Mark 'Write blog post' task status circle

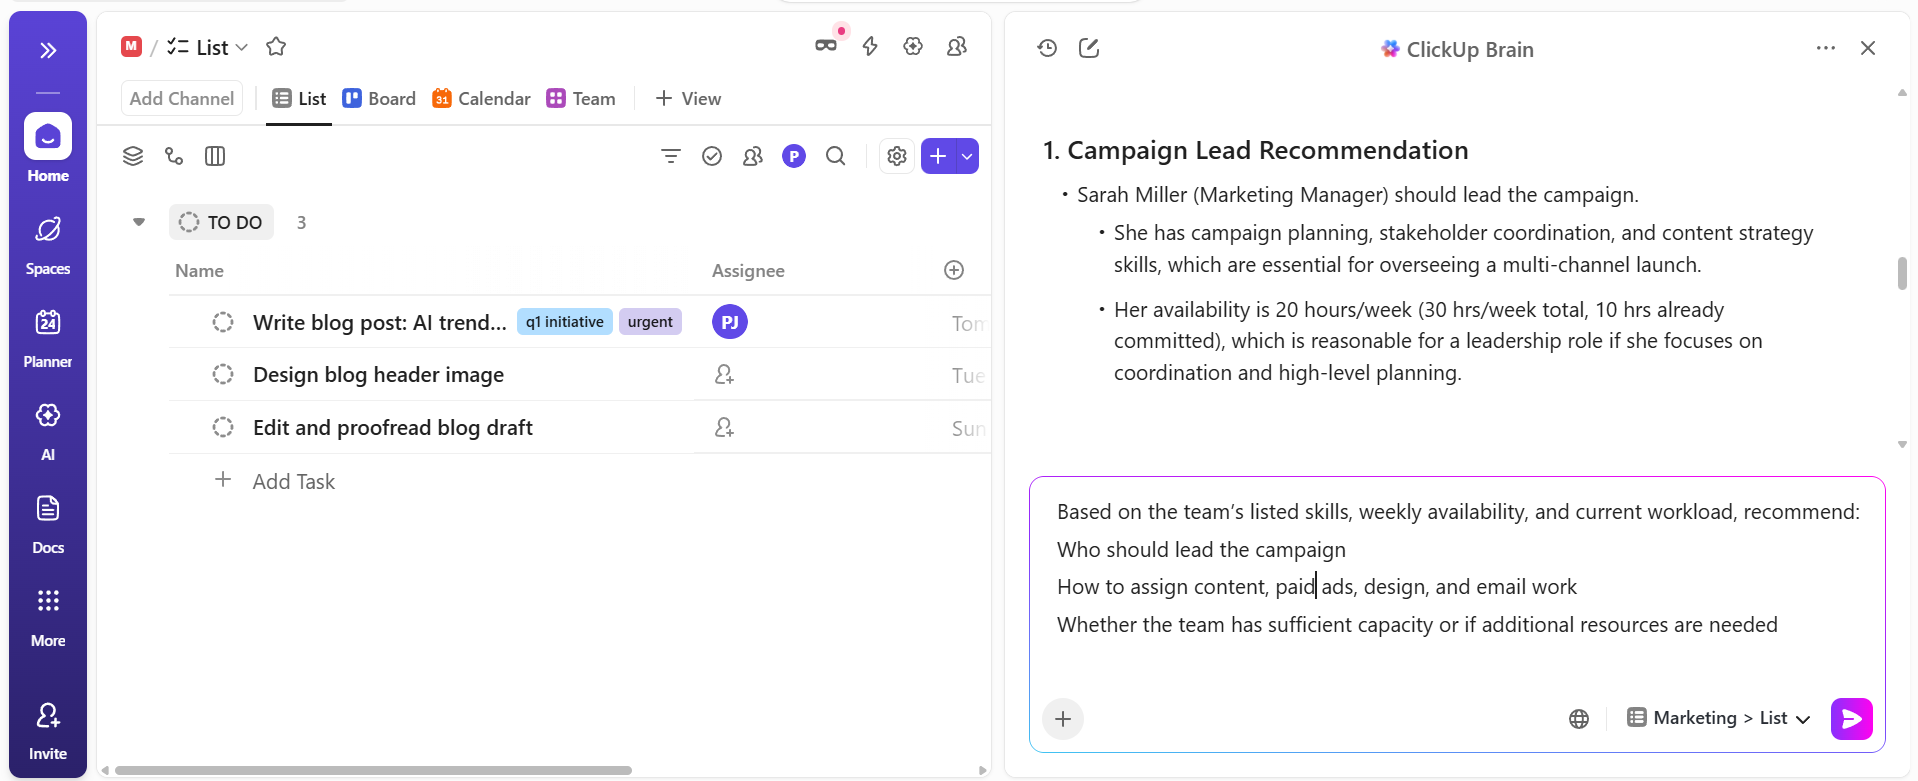point(223,322)
